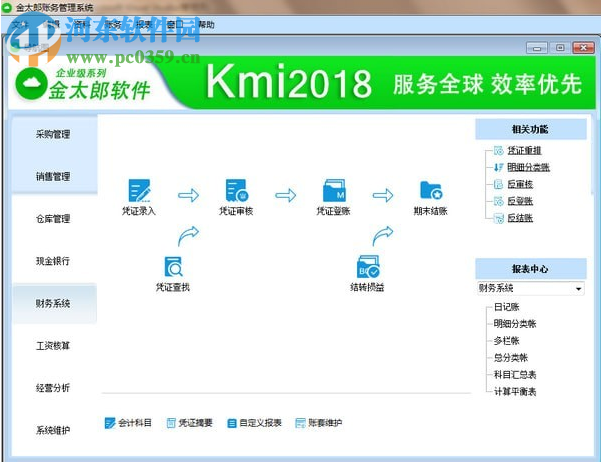Open the 结转损益 profit transfer icon
Viewport: 604px width, 464px height.
368,266
